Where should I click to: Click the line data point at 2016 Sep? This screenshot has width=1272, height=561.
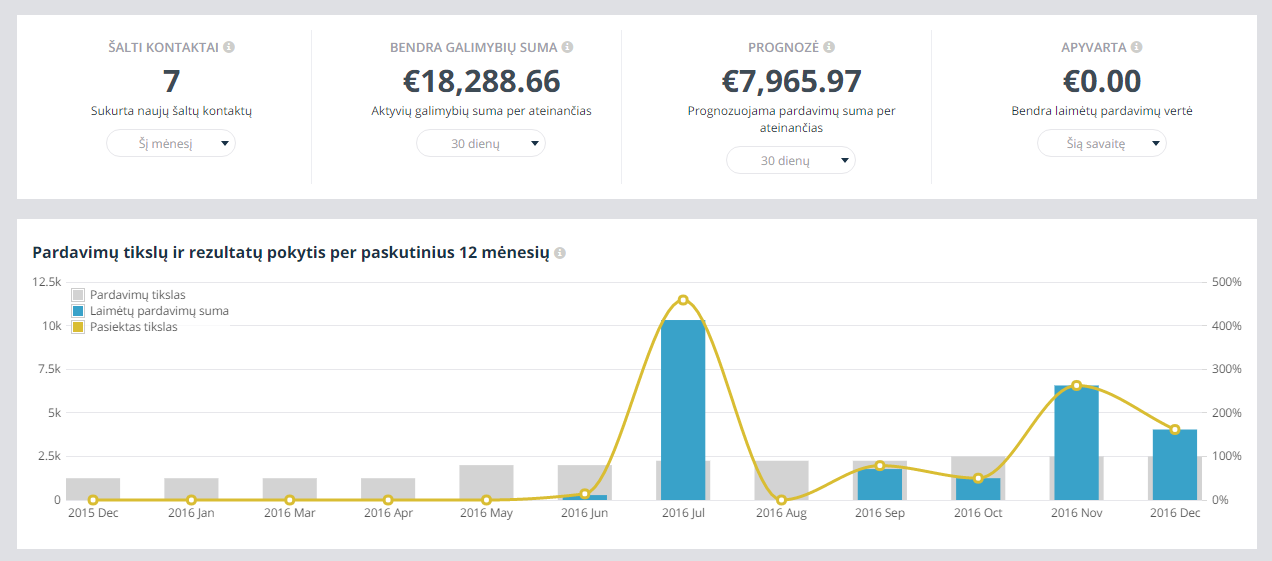coord(879,466)
